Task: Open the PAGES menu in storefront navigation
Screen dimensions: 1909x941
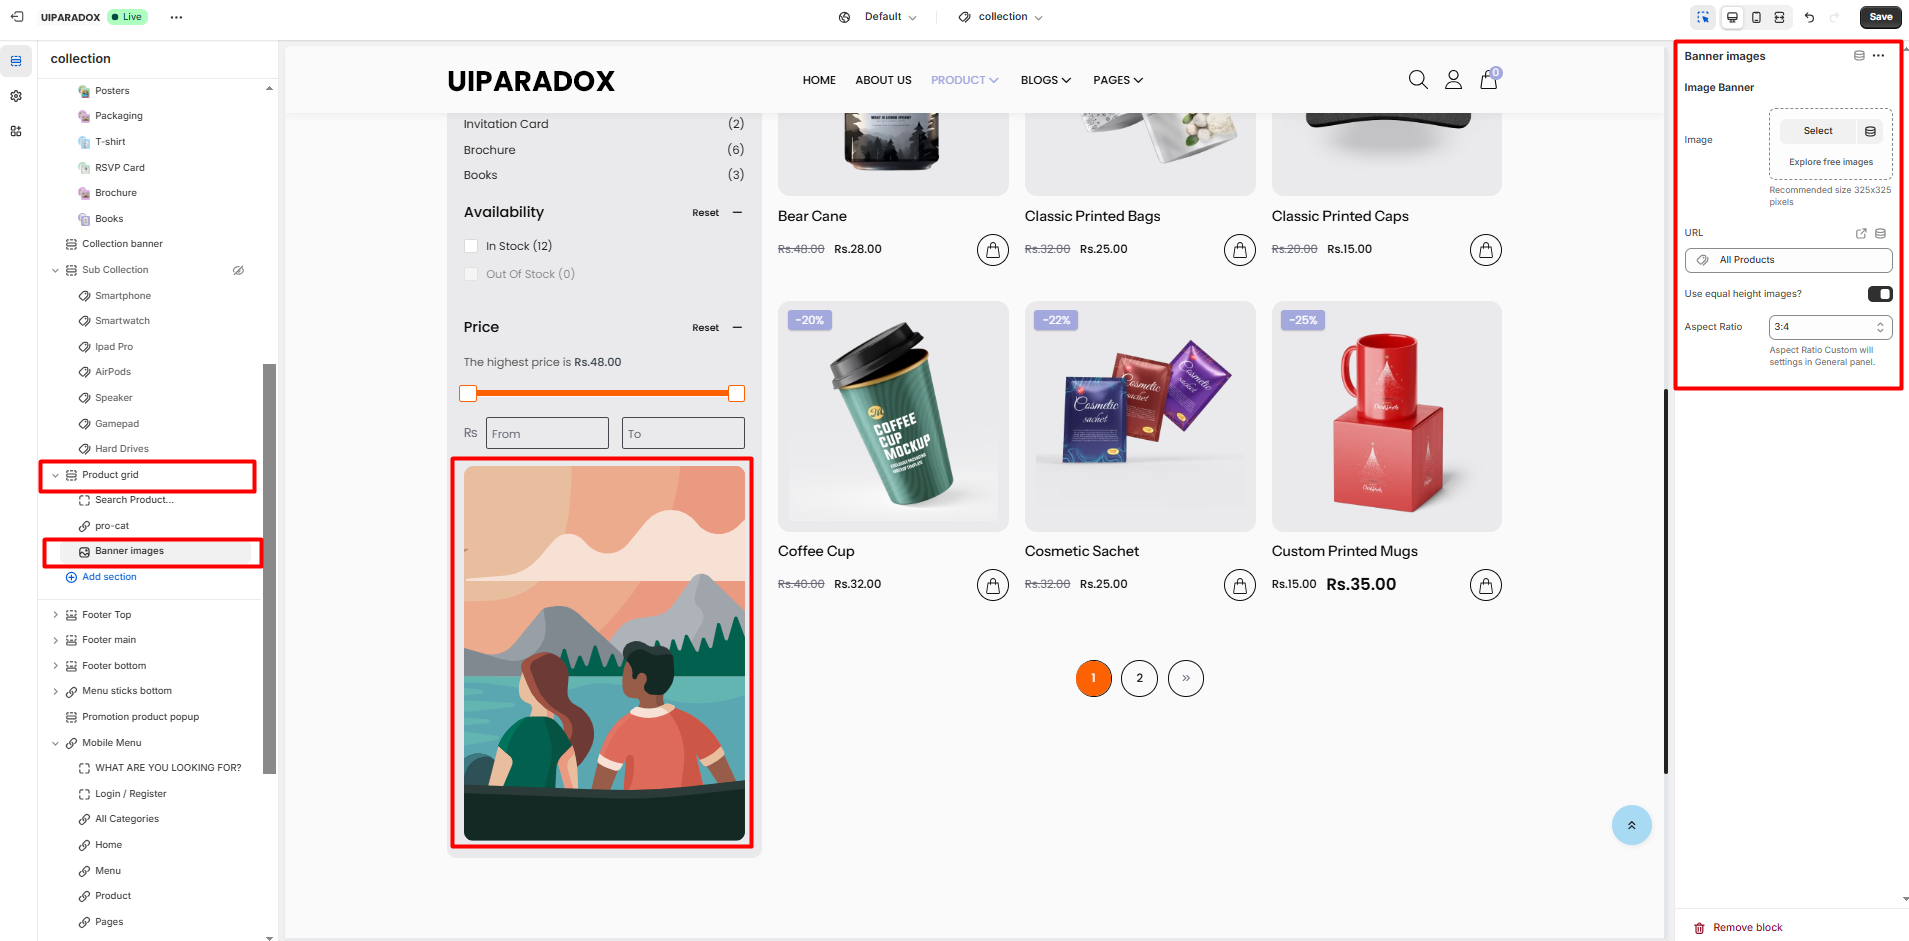Action: [1118, 80]
